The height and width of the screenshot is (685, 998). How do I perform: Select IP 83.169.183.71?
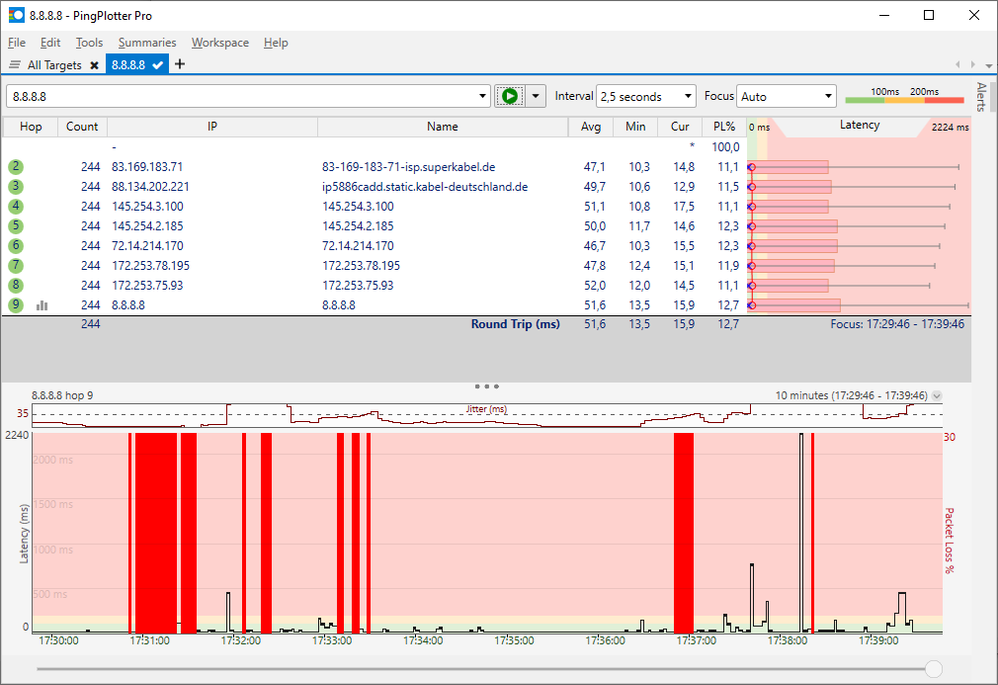pyautogui.click(x=147, y=167)
